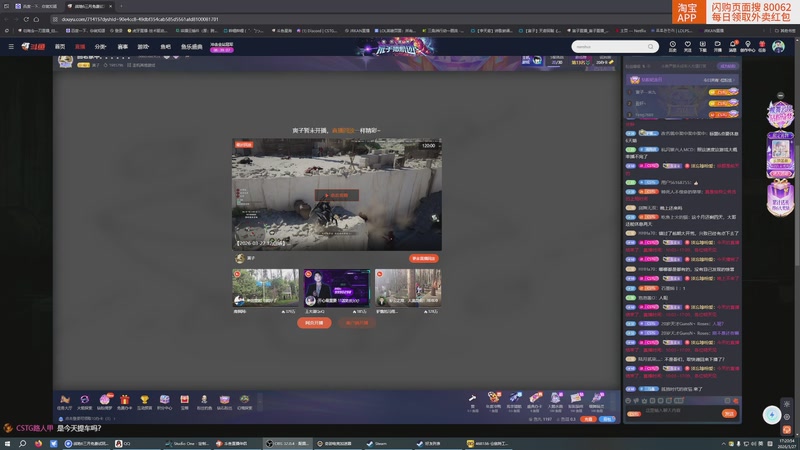Click the magnifier search icon
800x450 pixels.
[651, 46]
